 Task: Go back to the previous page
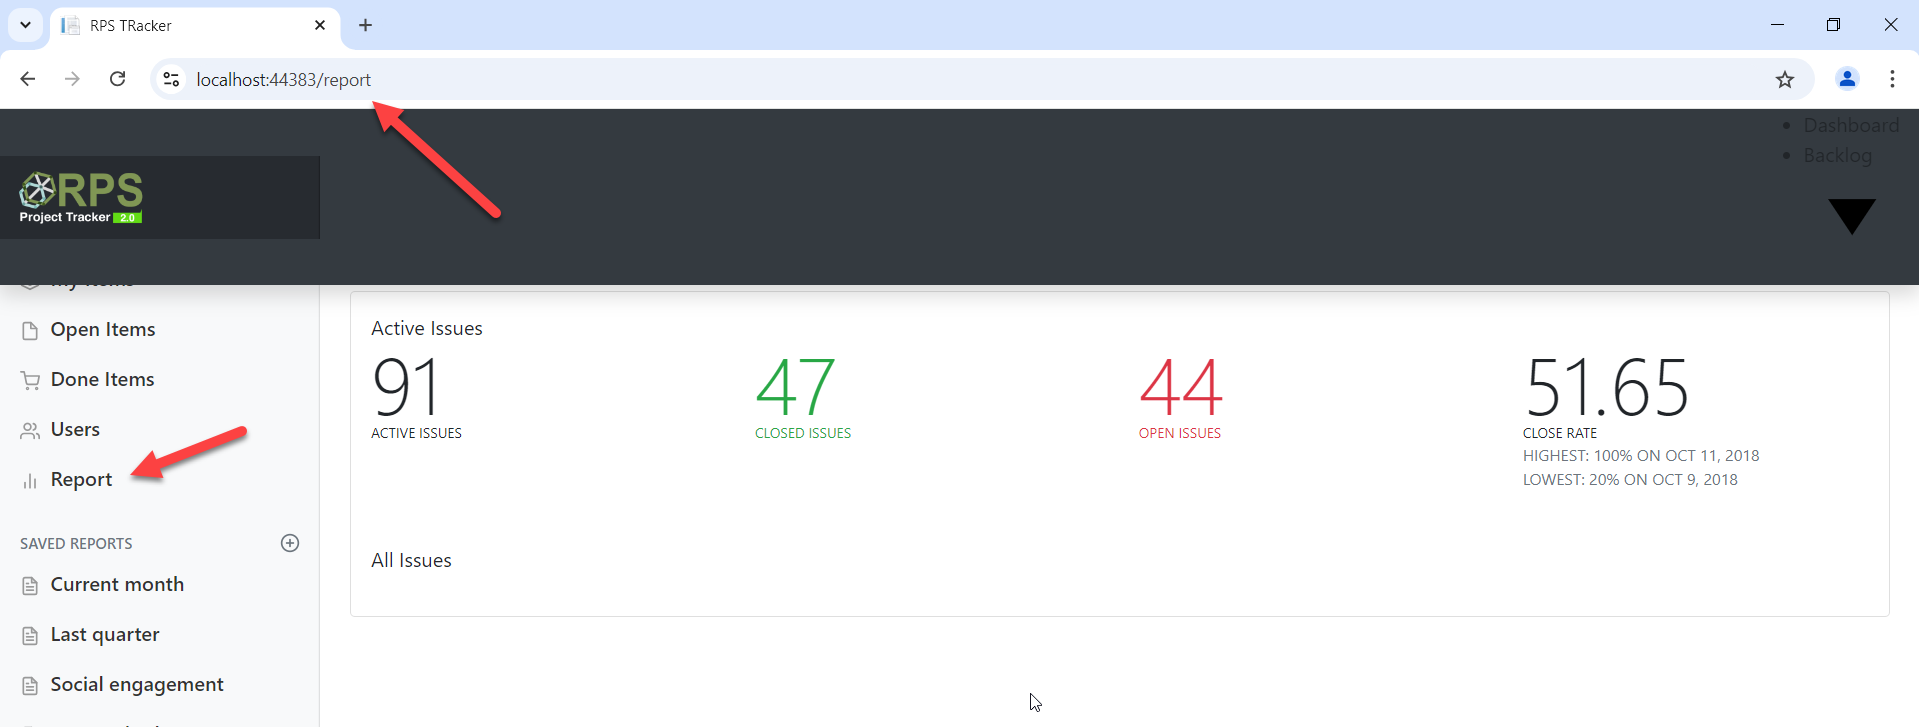coord(28,79)
